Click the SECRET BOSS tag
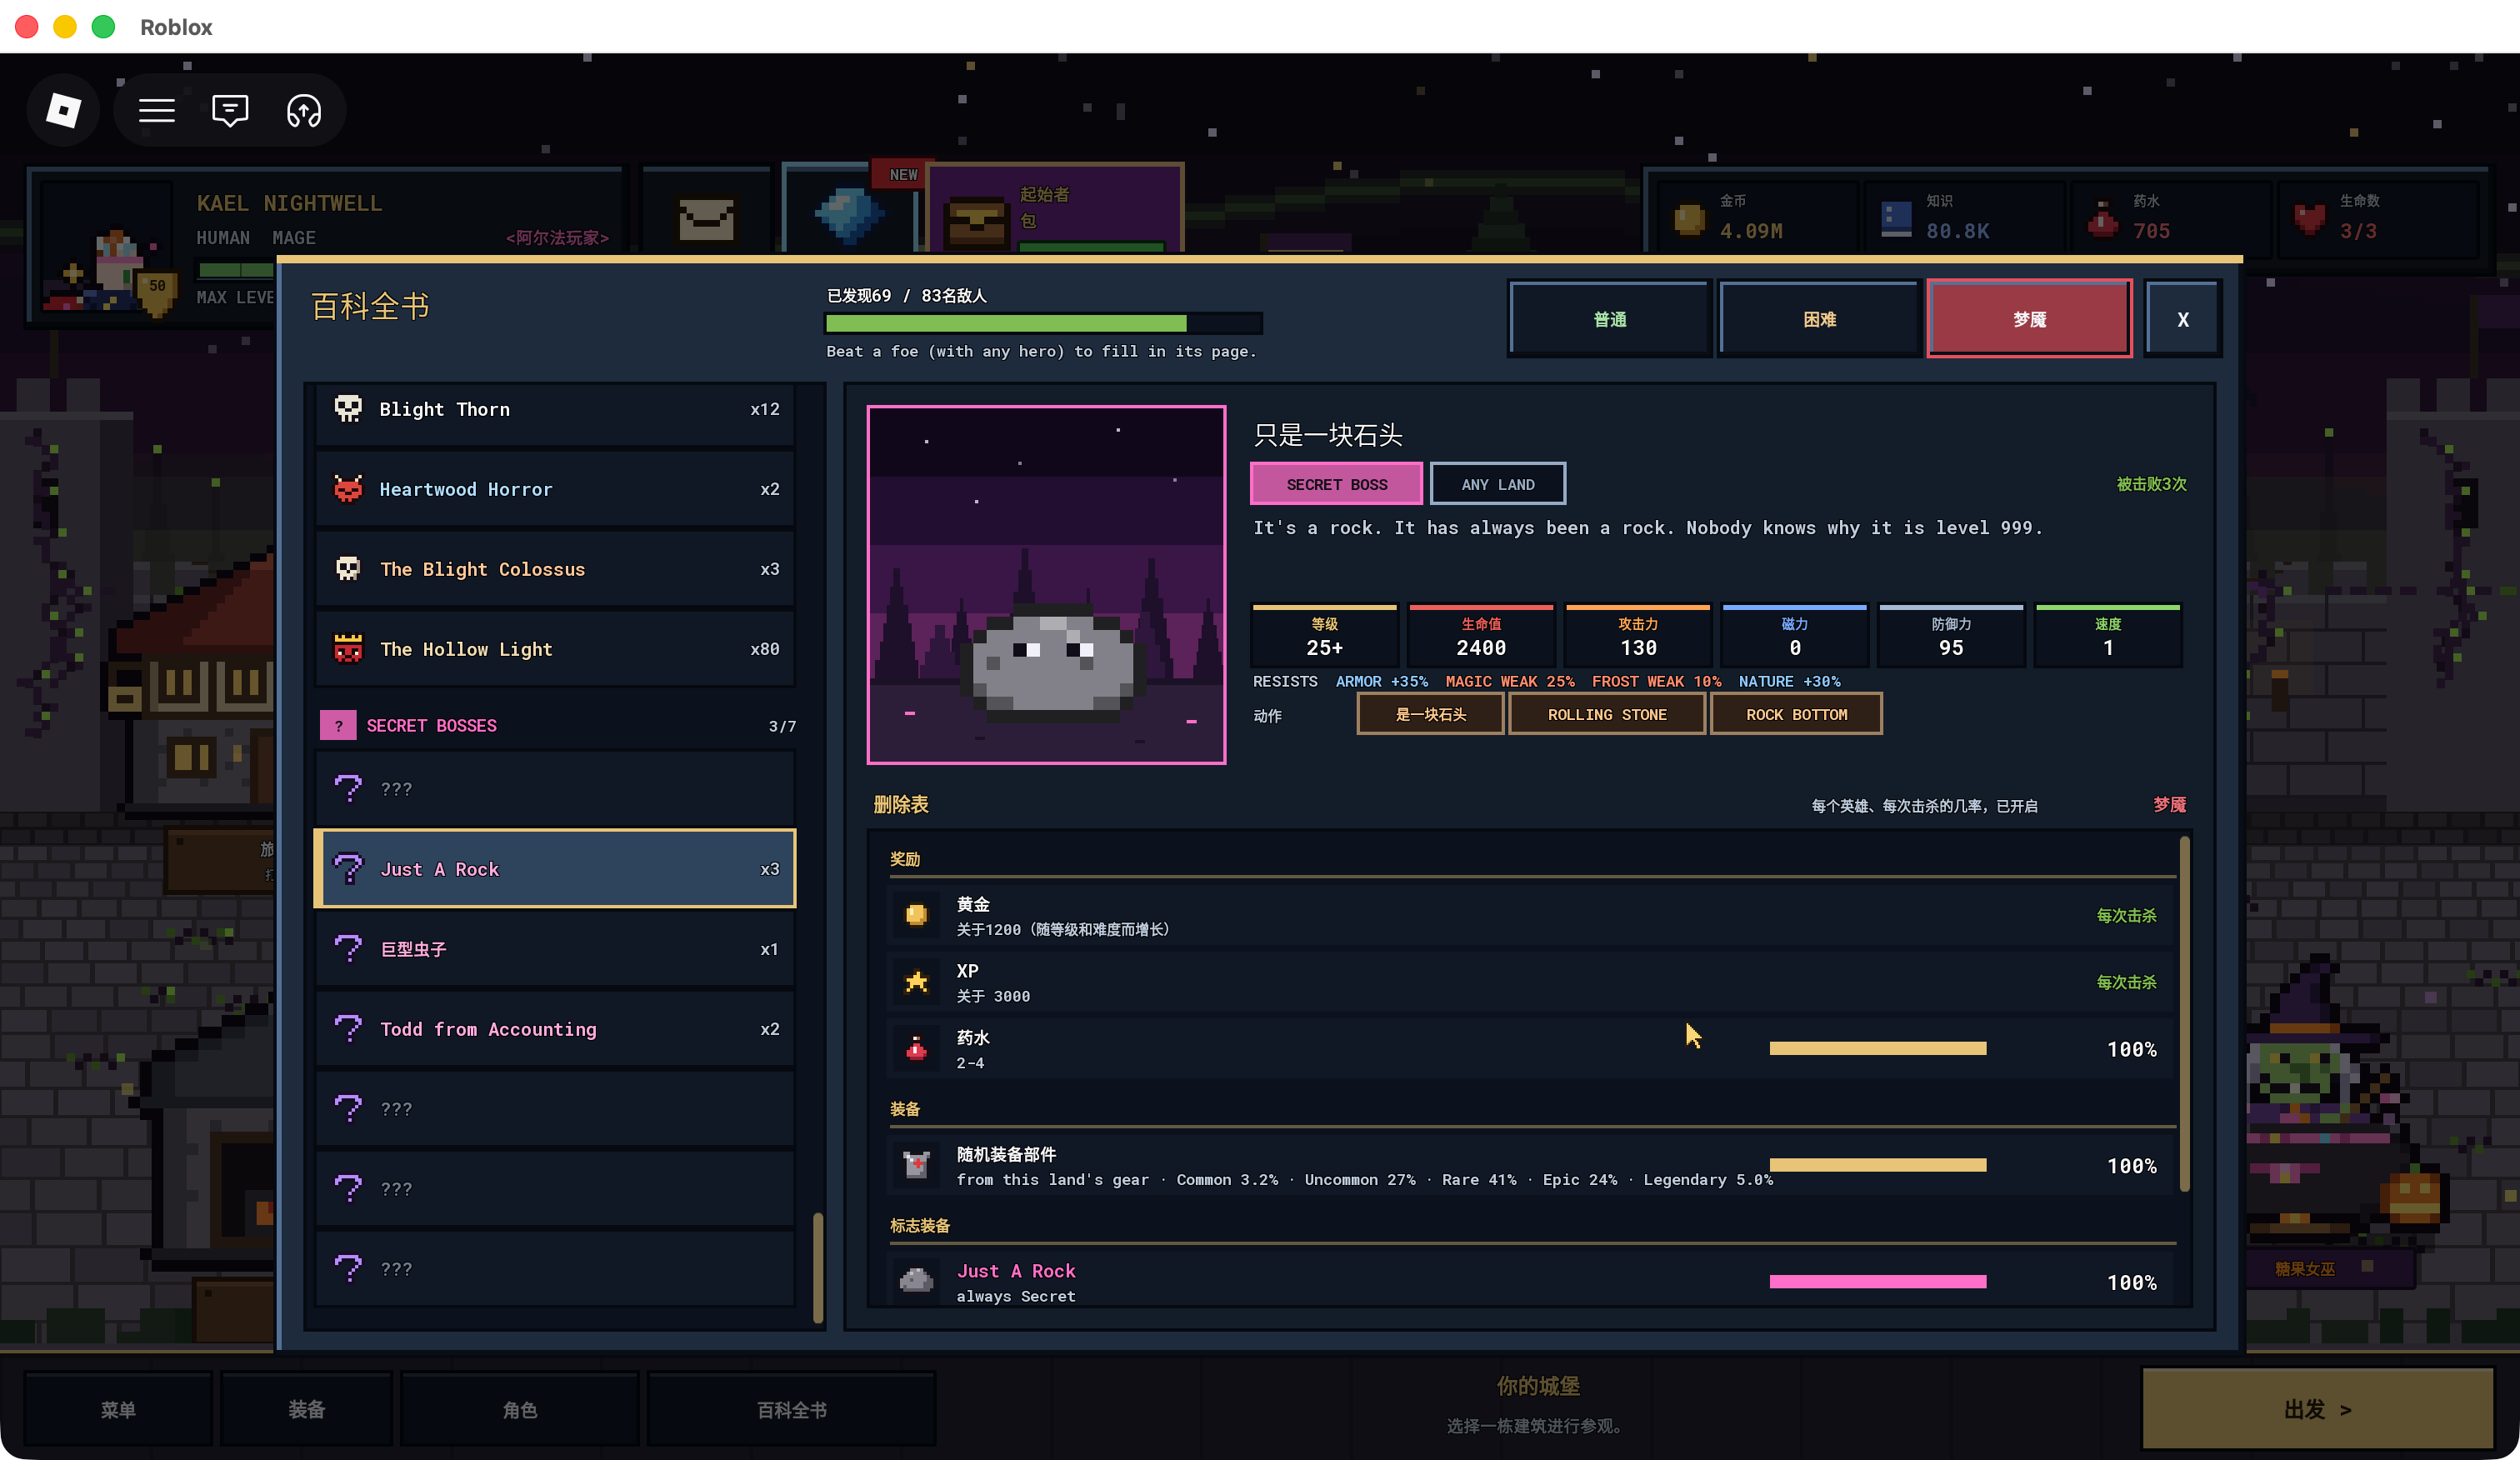This screenshot has height=1460, width=2520. pyautogui.click(x=1337, y=484)
